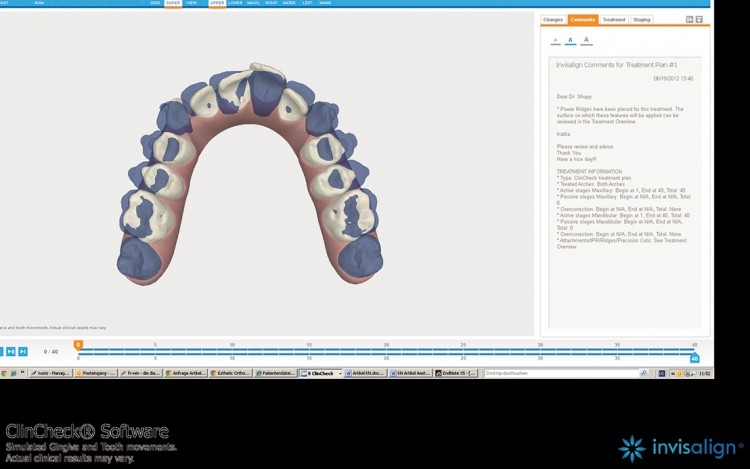The height and width of the screenshot is (469, 750).
Task: Click lower staging bar at stage 10
Action: click(232, 354)
